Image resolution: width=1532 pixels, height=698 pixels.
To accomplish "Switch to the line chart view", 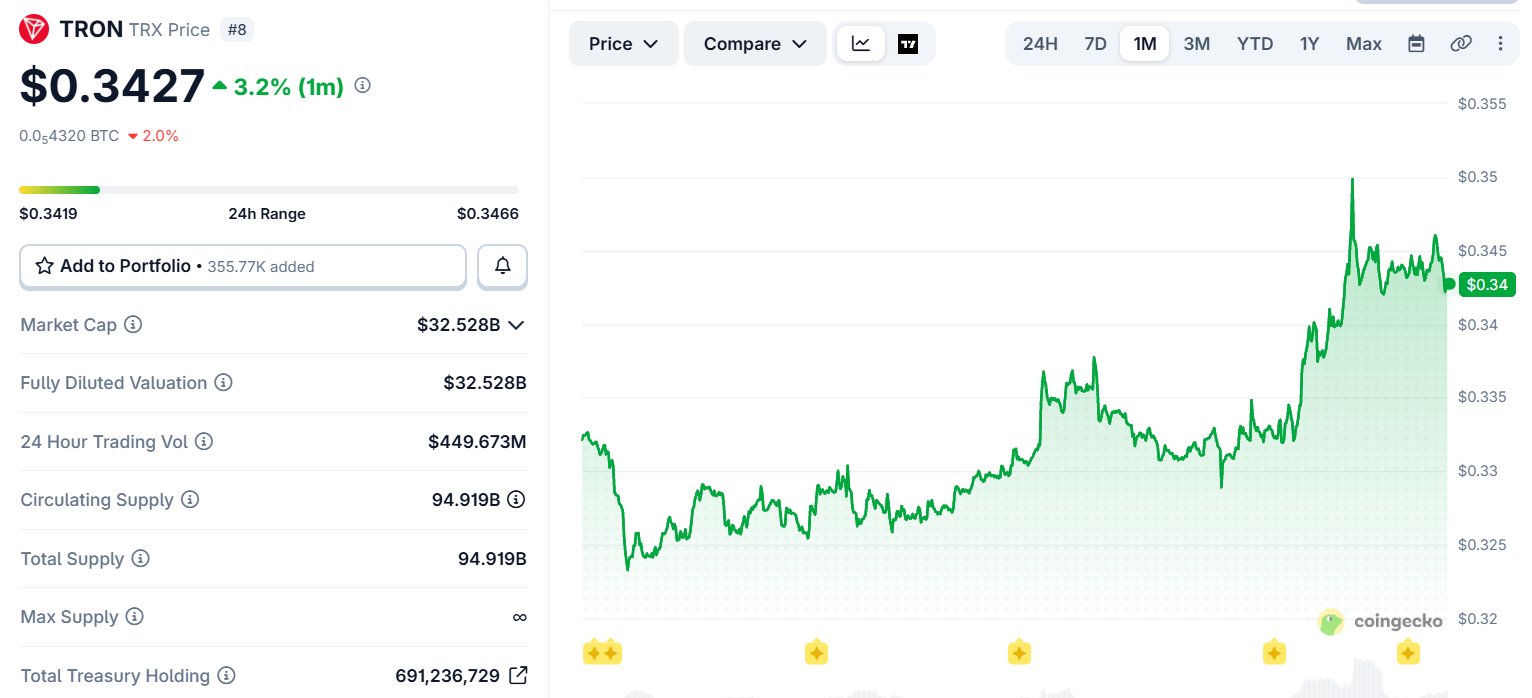I will point(861,44).
